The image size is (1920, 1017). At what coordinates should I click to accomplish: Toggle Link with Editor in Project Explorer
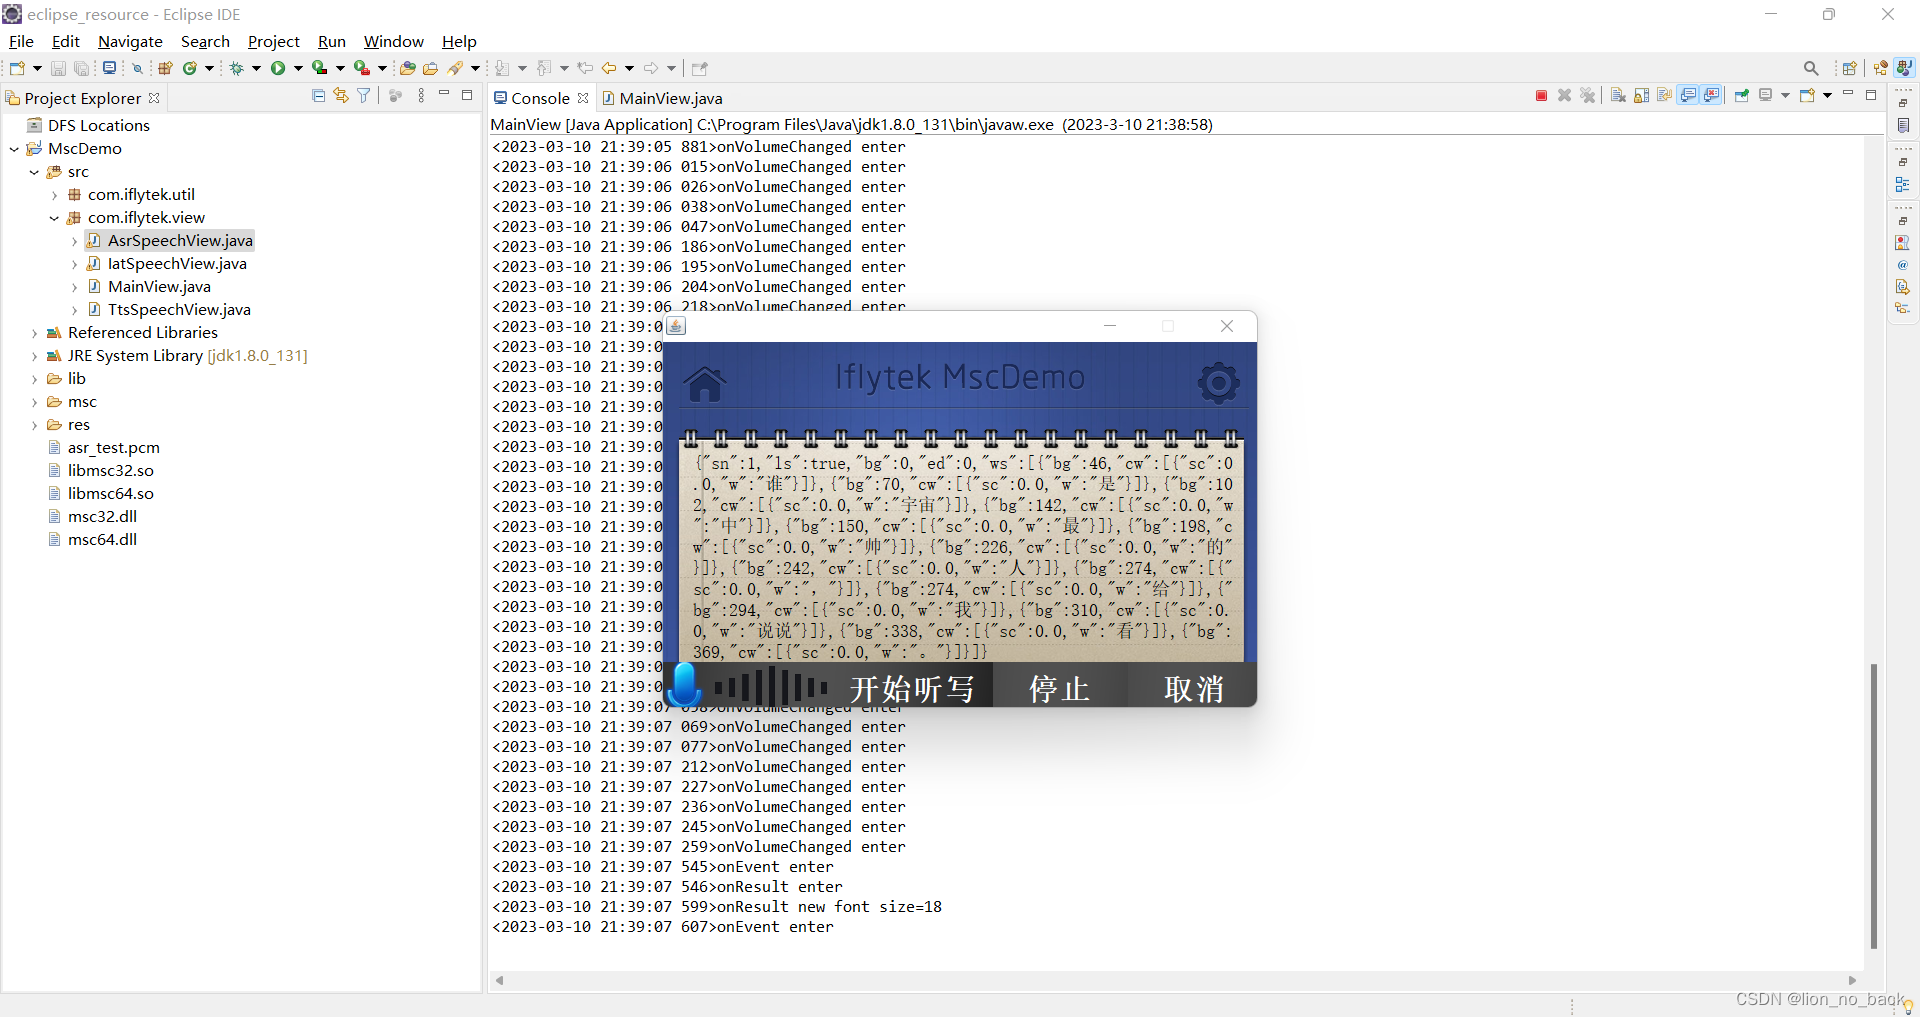coord(341,96)
